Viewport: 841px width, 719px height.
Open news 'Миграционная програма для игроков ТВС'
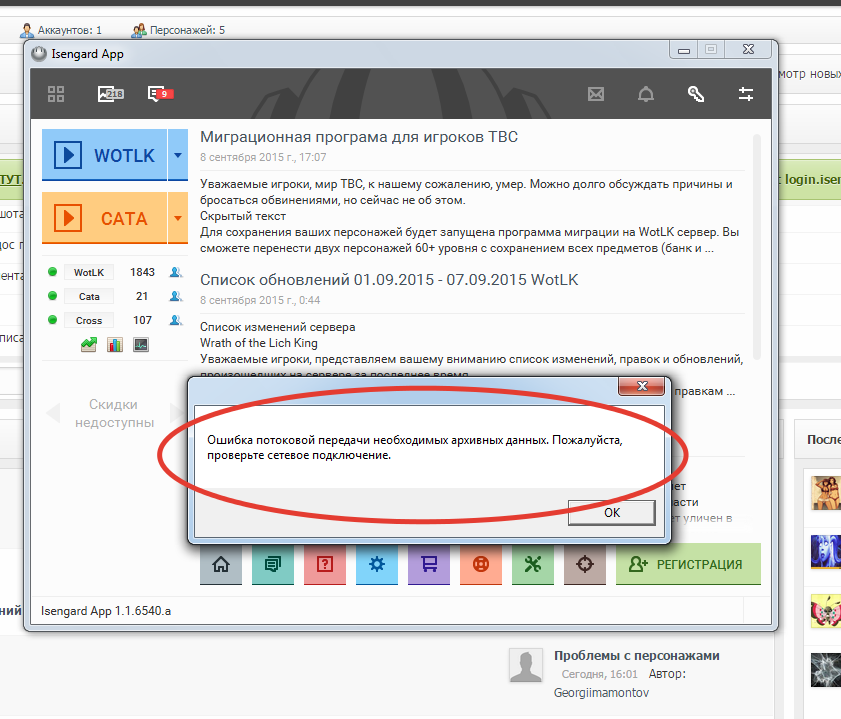tap(359, 137)
